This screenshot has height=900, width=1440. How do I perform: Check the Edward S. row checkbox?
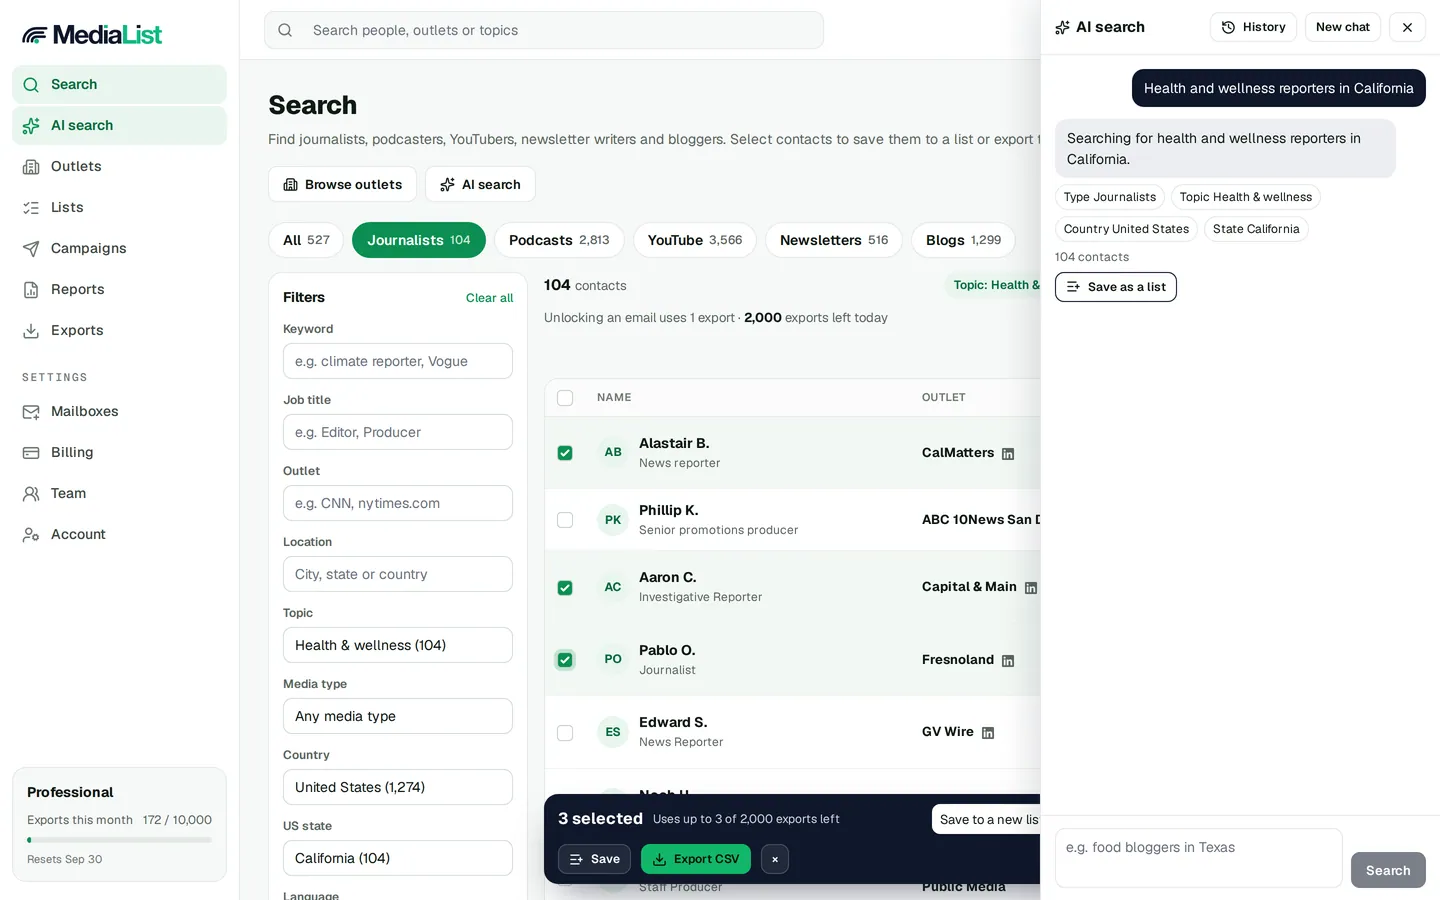(x=565, y=733)
